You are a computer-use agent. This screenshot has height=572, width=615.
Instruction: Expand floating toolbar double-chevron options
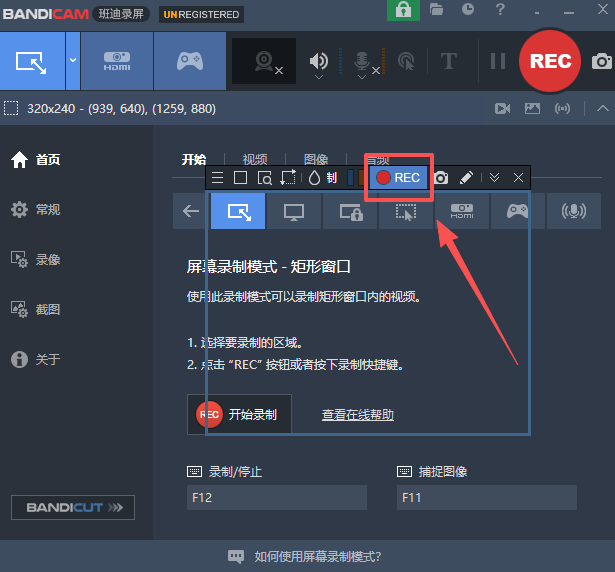click(x=494, y=177)
